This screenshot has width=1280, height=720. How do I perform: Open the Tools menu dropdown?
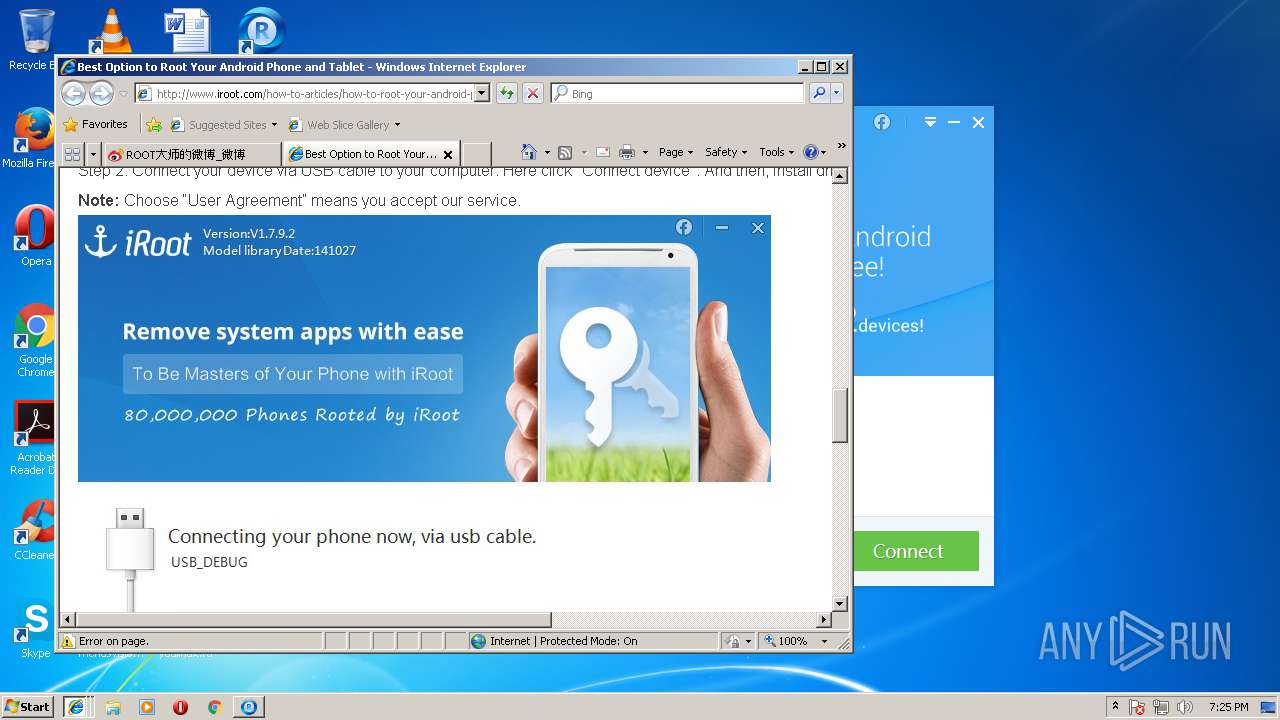[776, 152]
